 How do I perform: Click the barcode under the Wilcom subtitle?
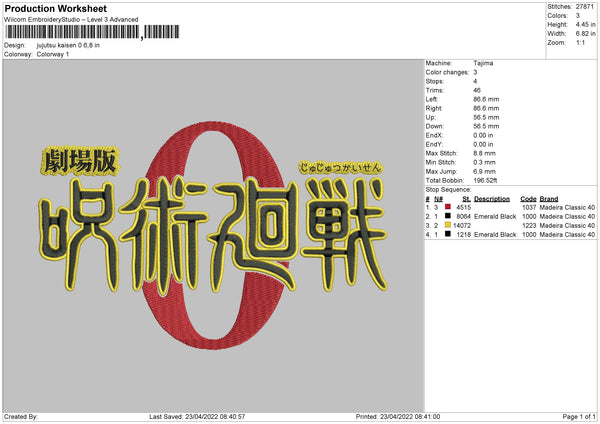tap(91, 32)
